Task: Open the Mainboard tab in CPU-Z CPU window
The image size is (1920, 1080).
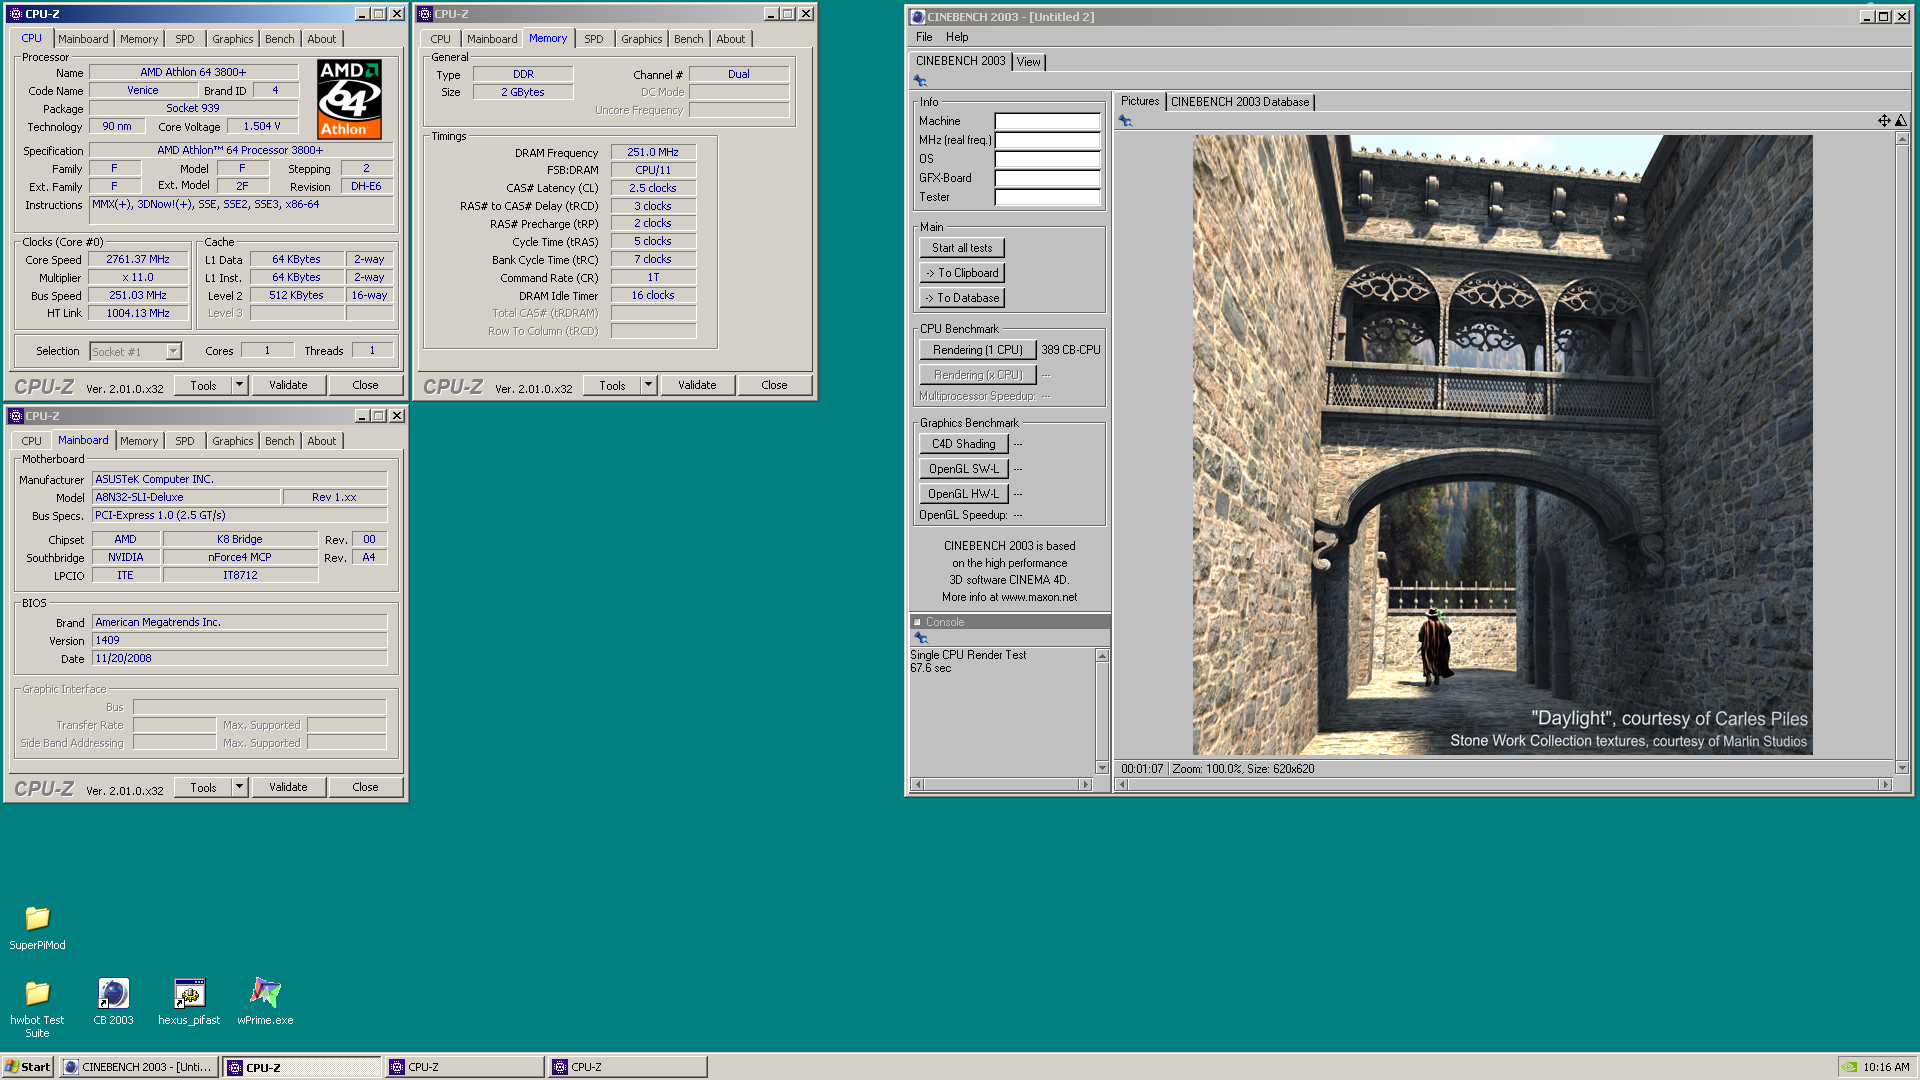Action: coord(83,39)
